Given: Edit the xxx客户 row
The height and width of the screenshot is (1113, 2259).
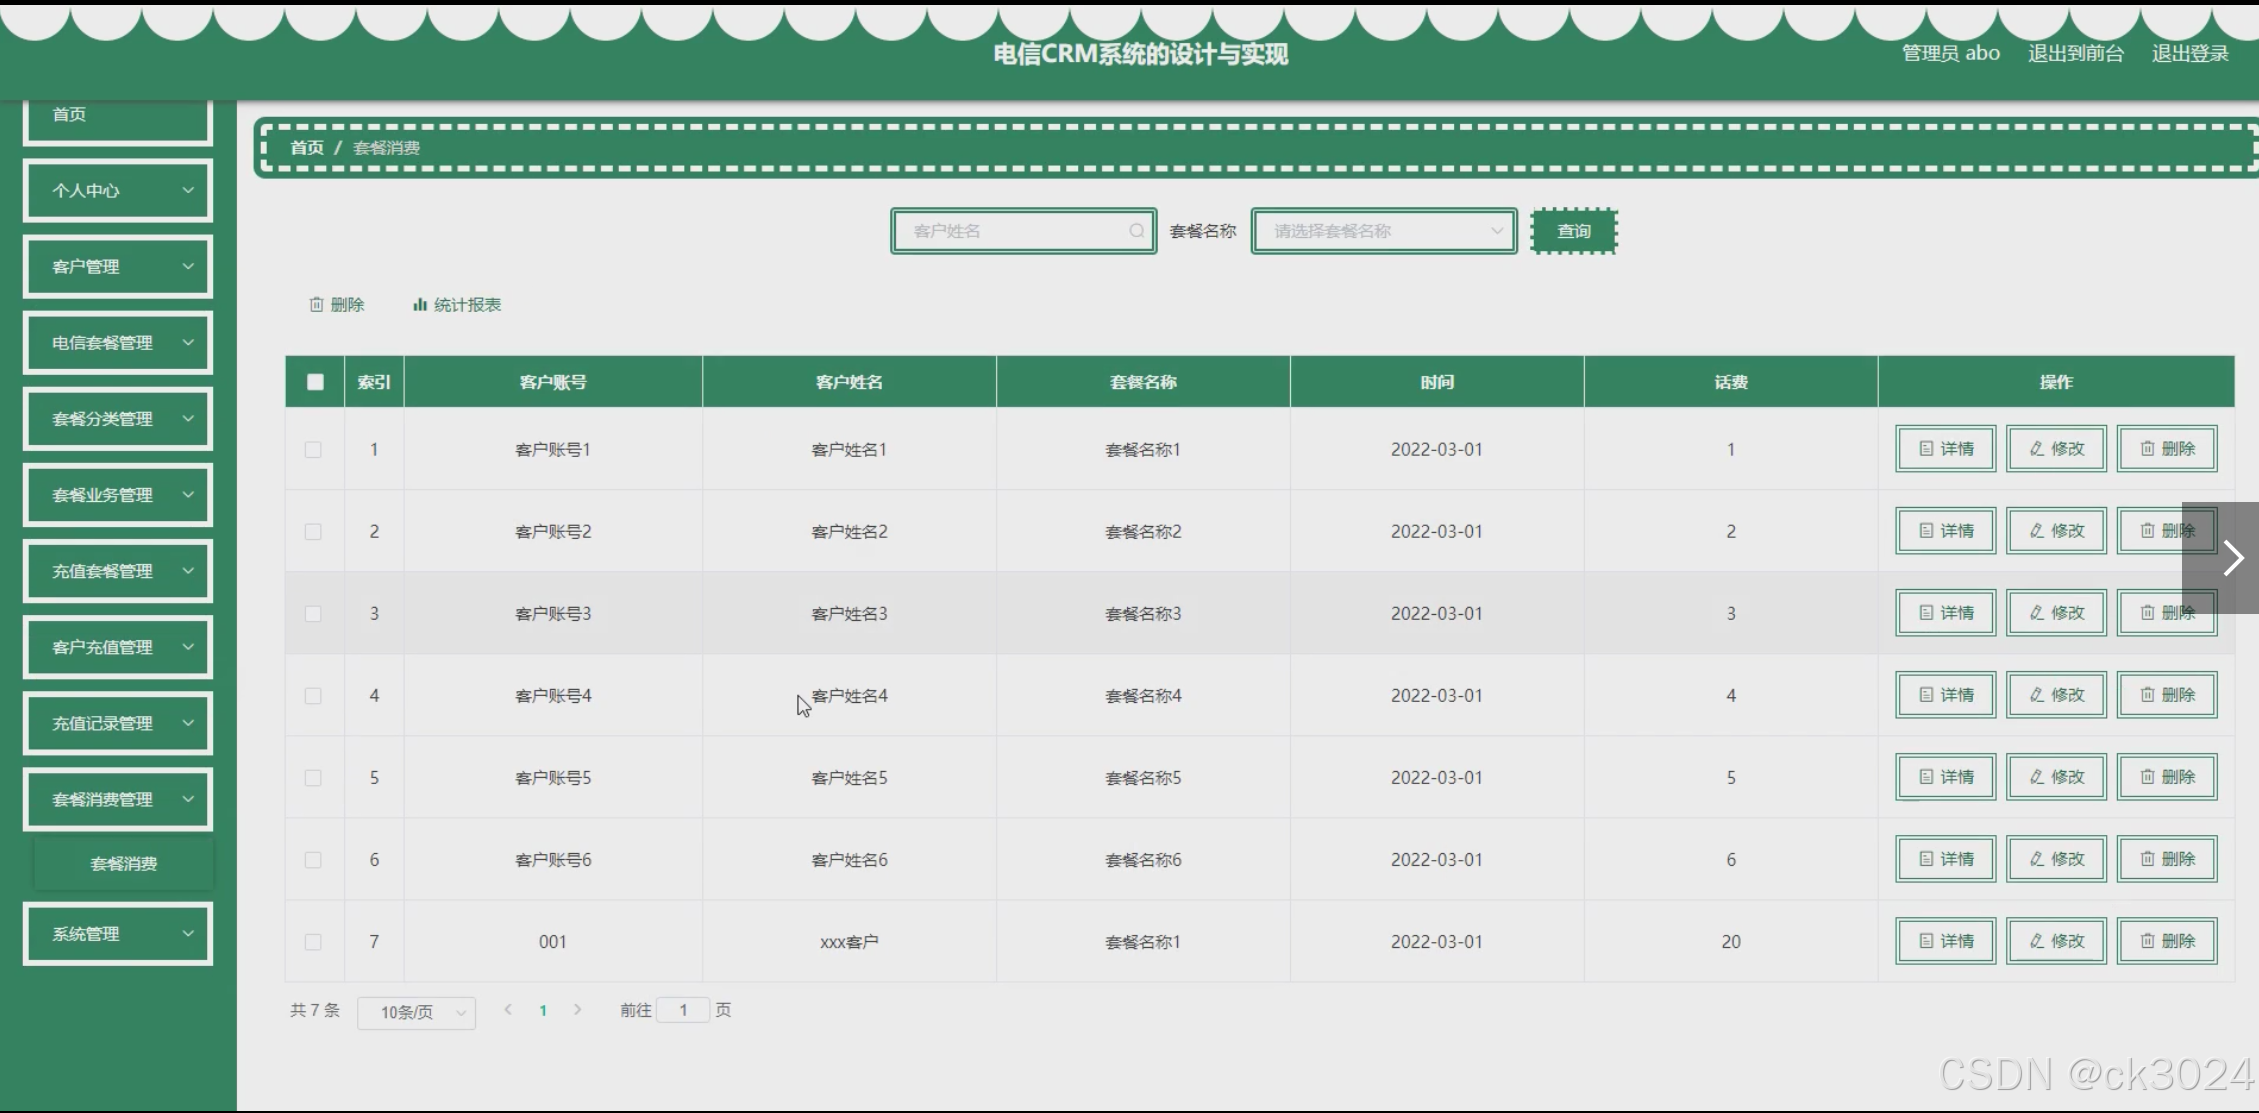Looking at the screenshot, I should coord(2056,941).
